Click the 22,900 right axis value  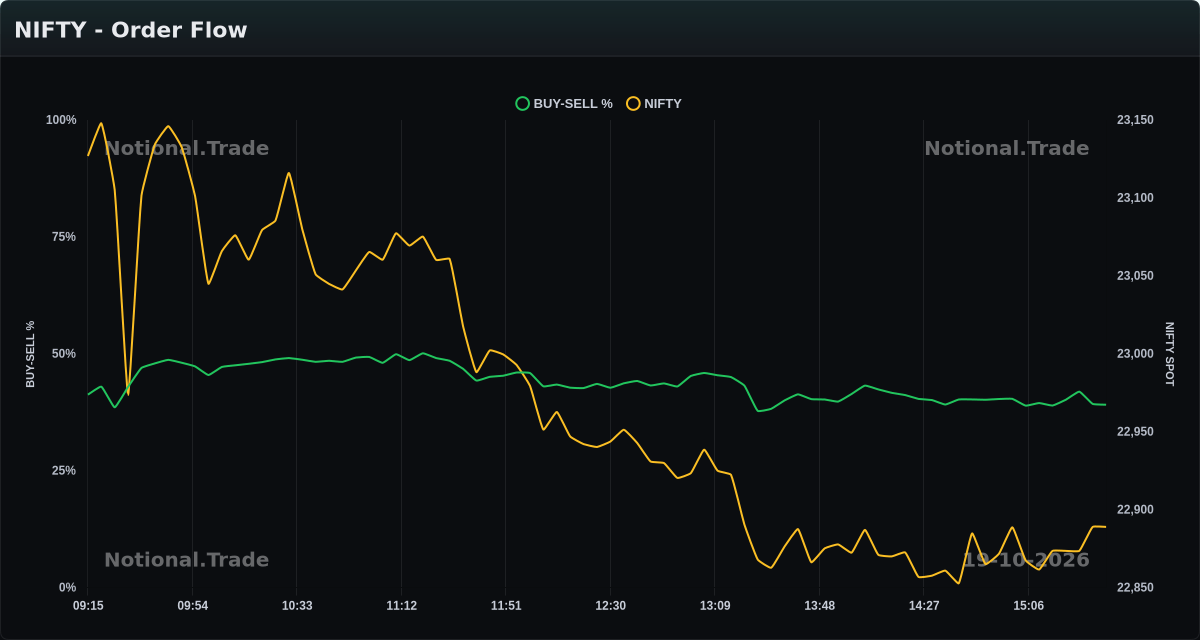[1135, 510]
